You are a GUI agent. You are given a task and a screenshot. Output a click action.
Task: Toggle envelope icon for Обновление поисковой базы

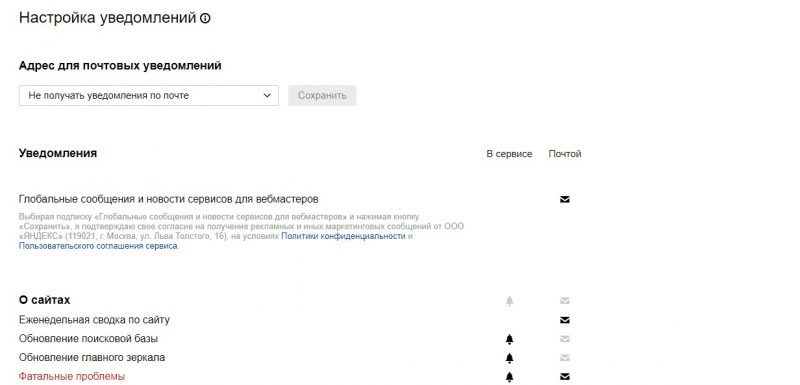564,339
